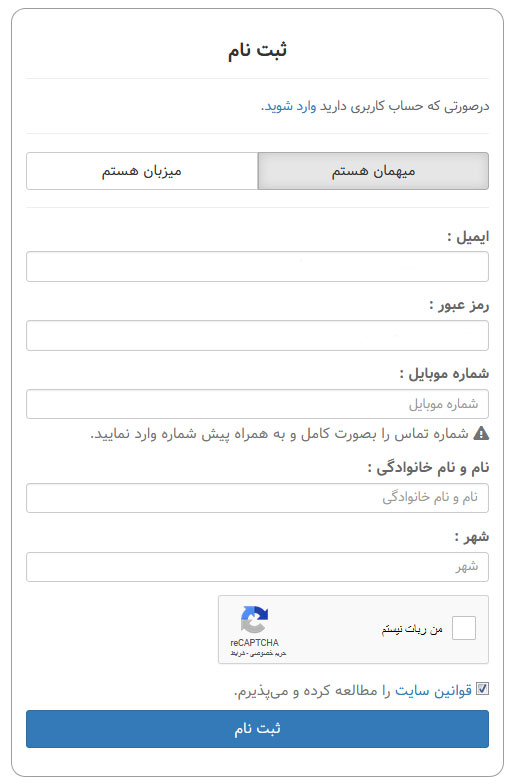510x784 pixels.
Task: Switch to the 'میزبان هستم' host tab
Action: click(142, 171)
